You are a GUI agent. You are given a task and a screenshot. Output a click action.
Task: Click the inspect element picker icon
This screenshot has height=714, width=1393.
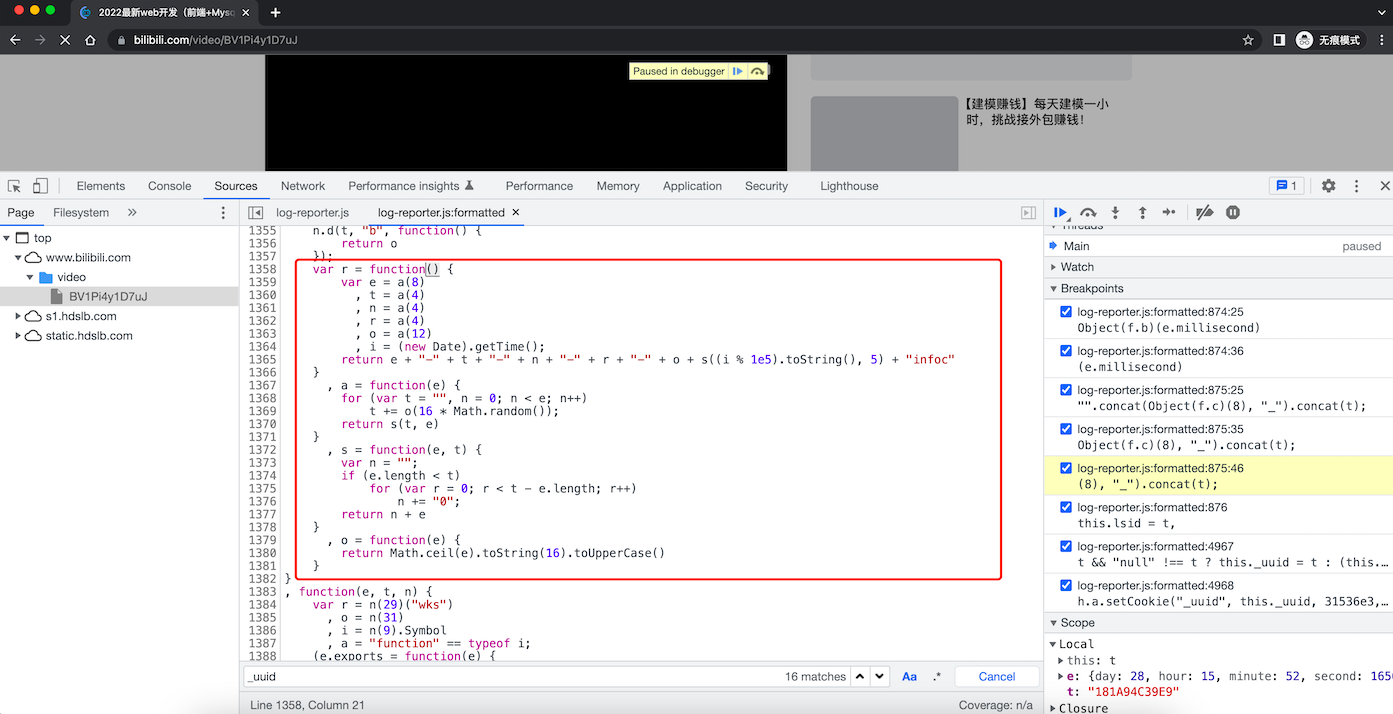tap(15, 186)
